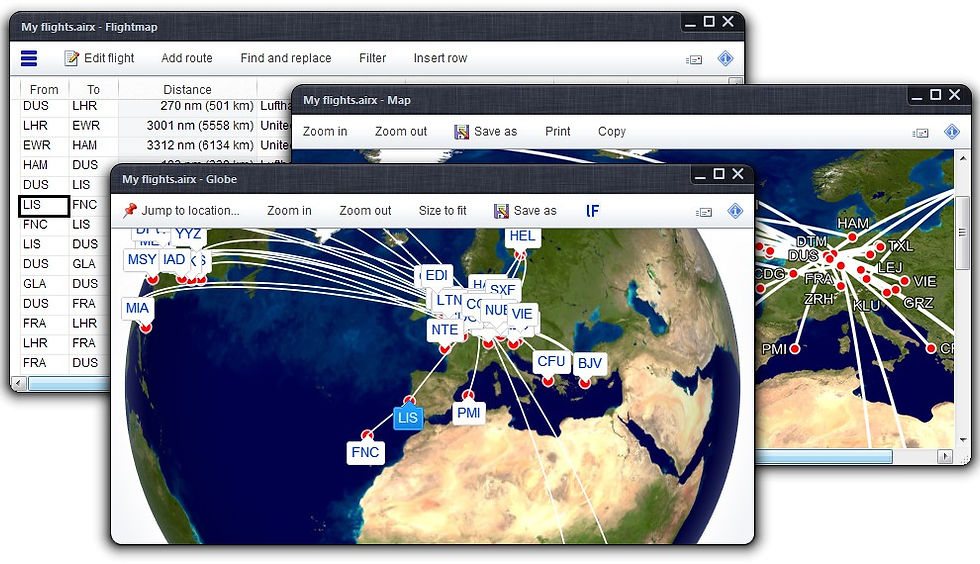Open the hamburger menu in Flightmap window
The width and height of the screenshot is (980, 564).
coord(29,58)
